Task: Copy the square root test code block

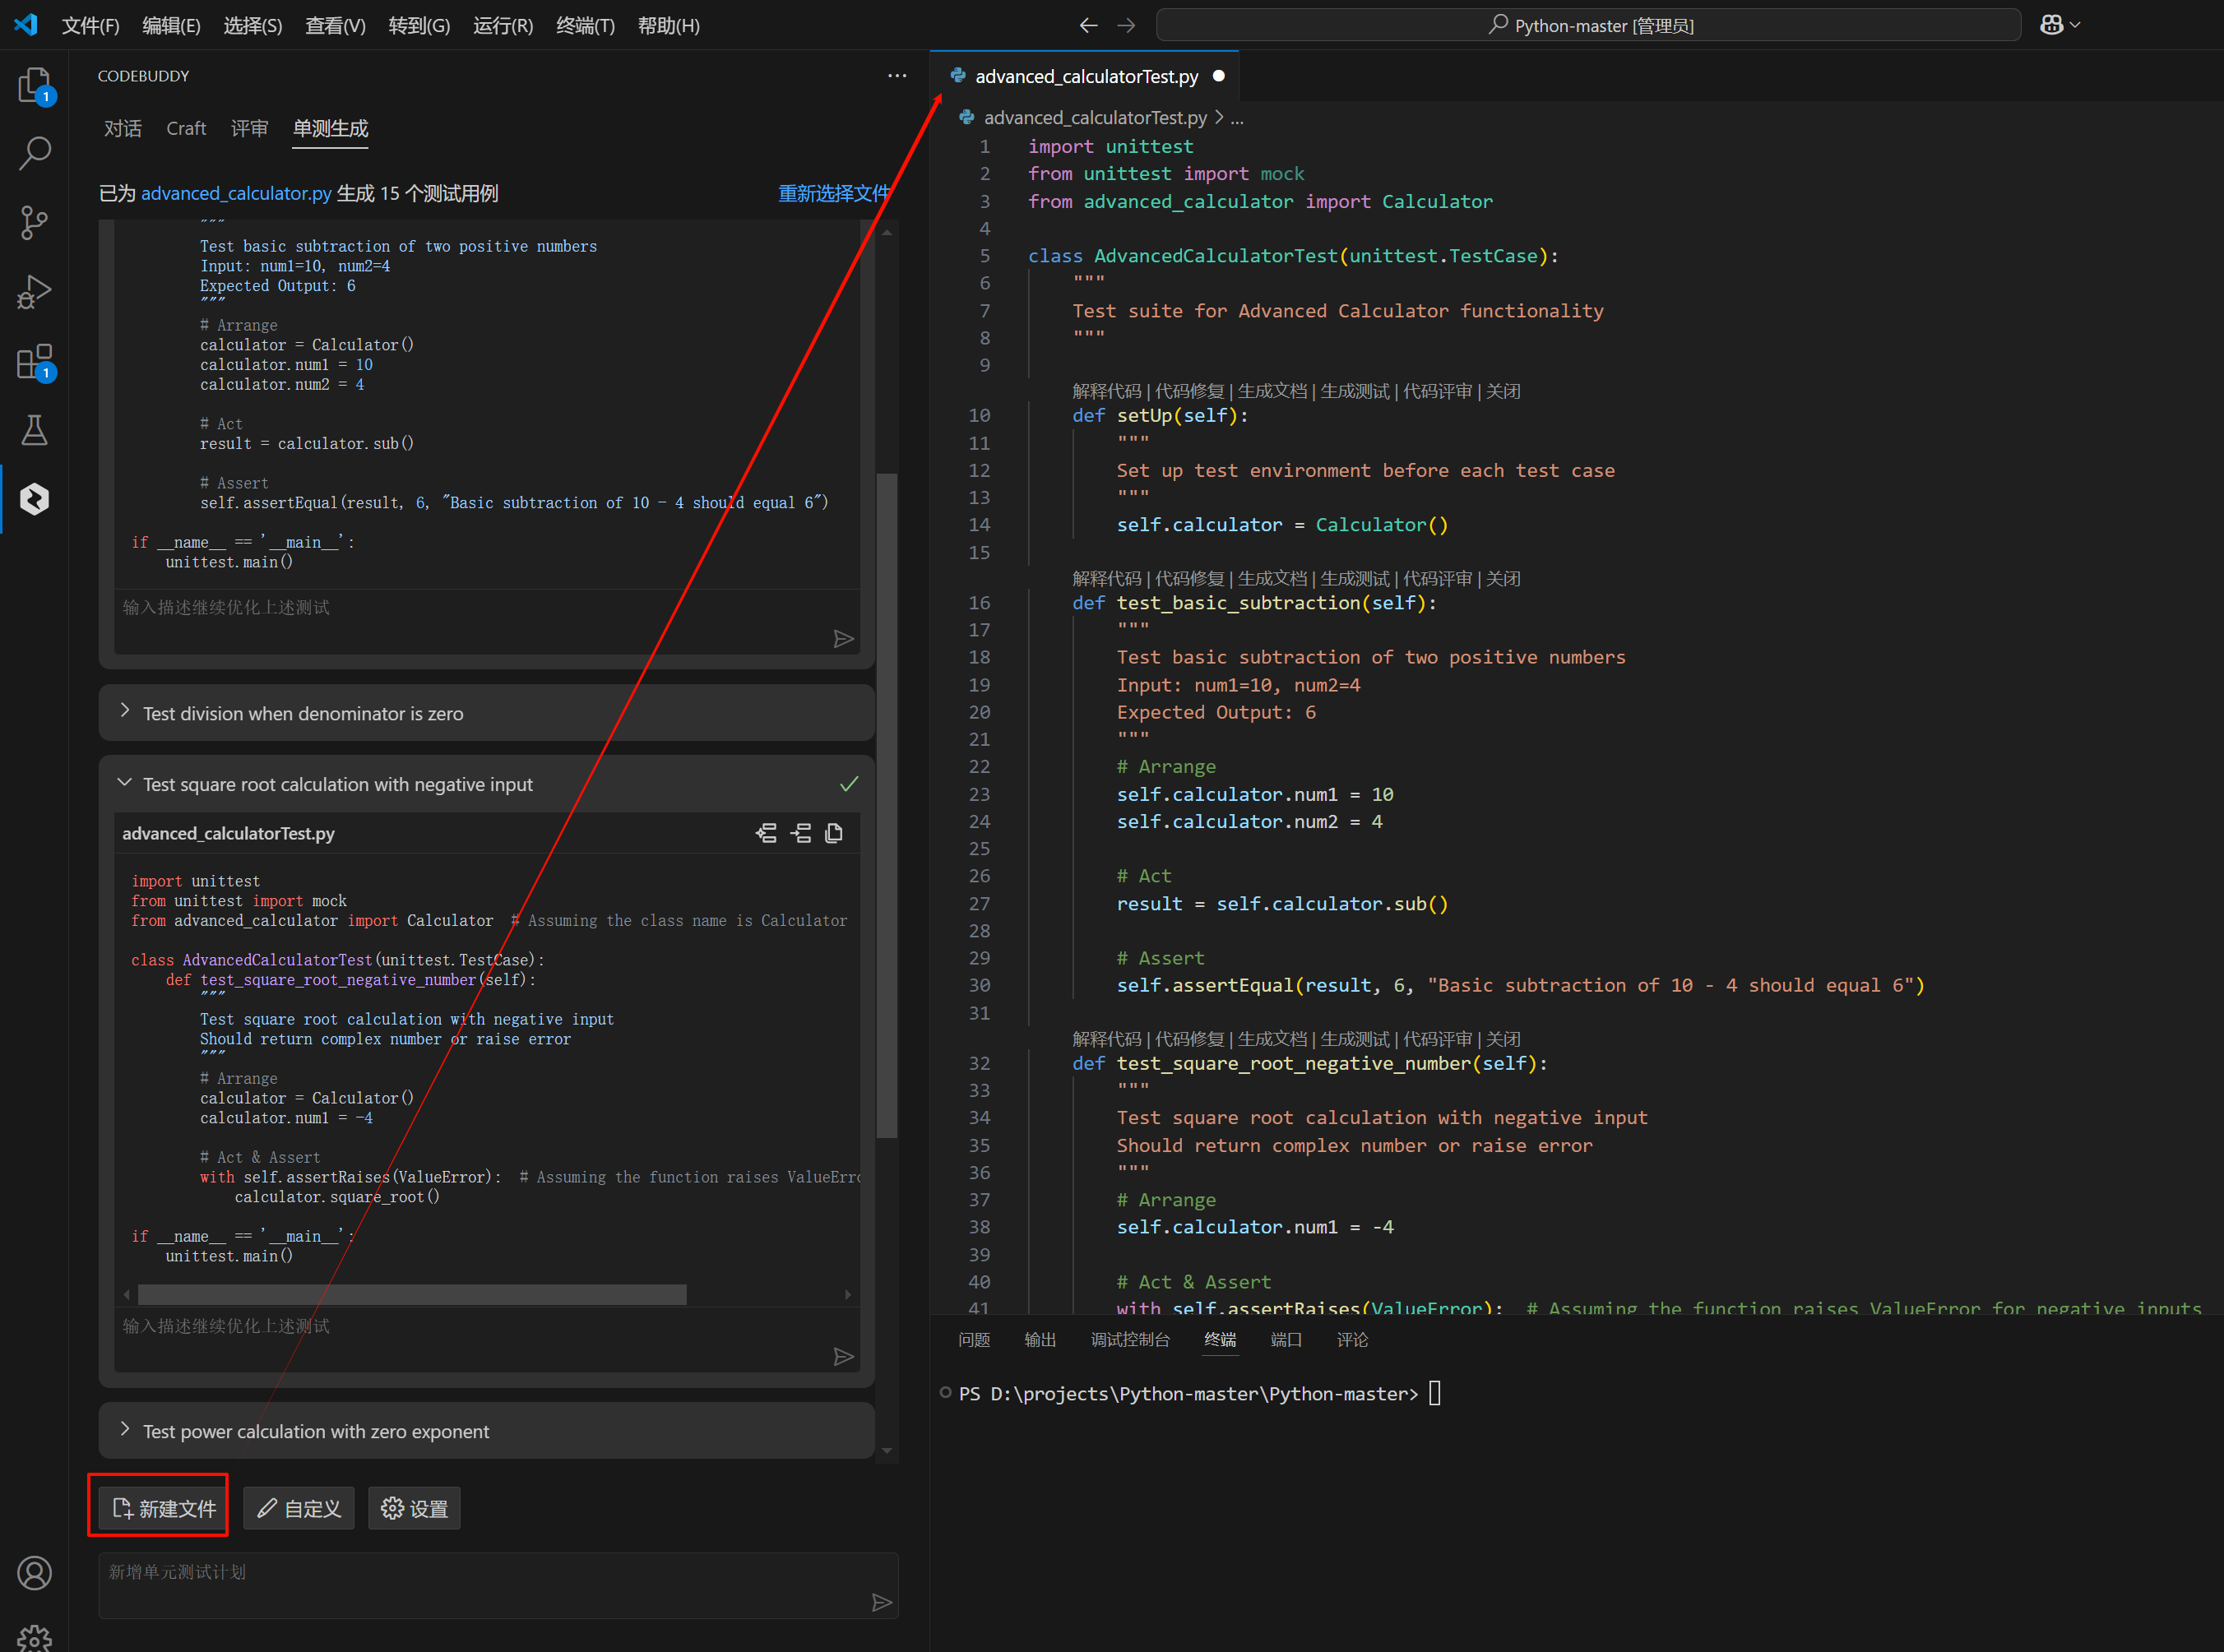Action: 834,833
